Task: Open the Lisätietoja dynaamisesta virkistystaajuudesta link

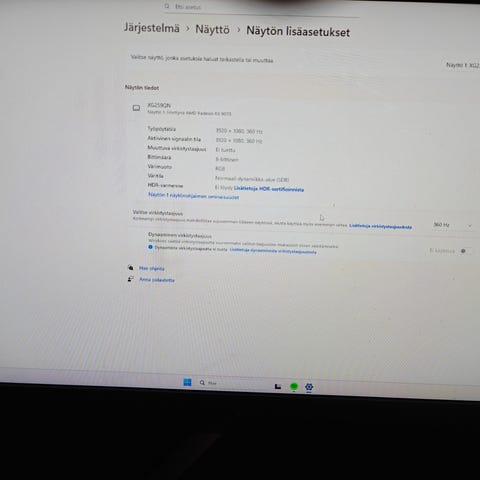Action: point(273,251)
